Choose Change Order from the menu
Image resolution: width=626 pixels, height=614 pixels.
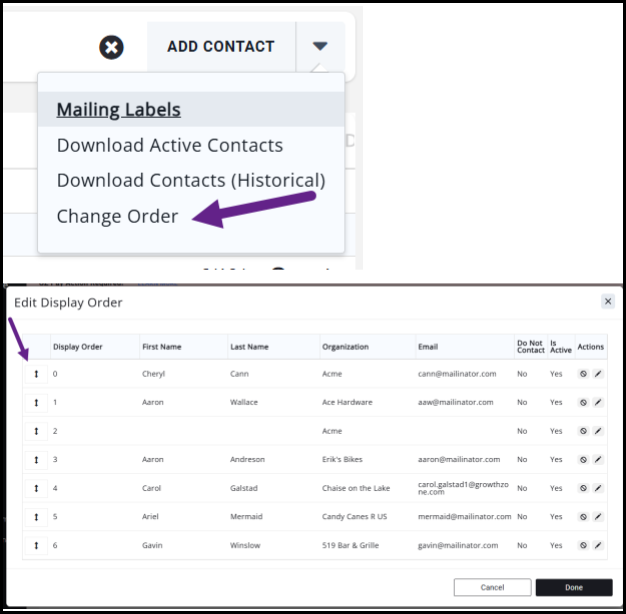tap(118, 216)
